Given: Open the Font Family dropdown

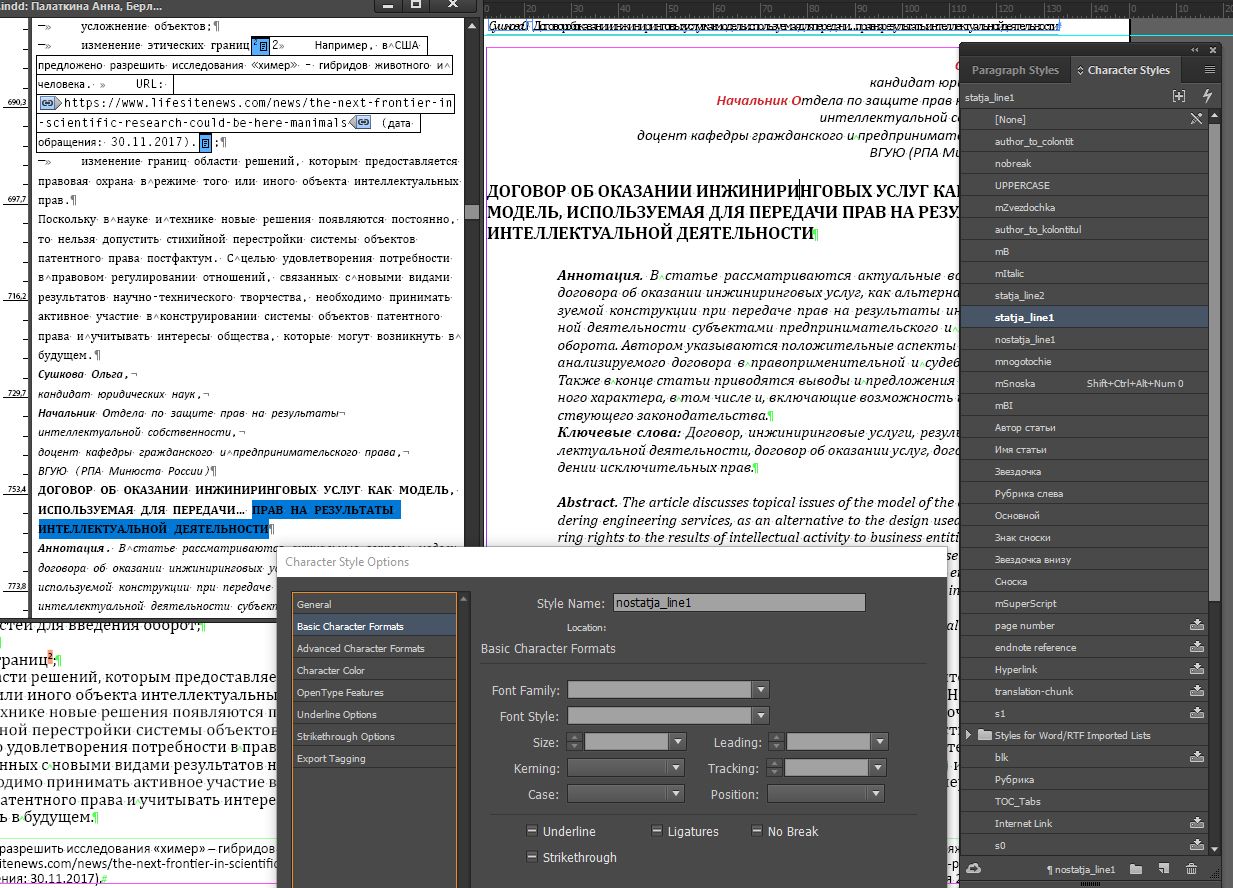Looking at the screenshot, I should [761, 690].
